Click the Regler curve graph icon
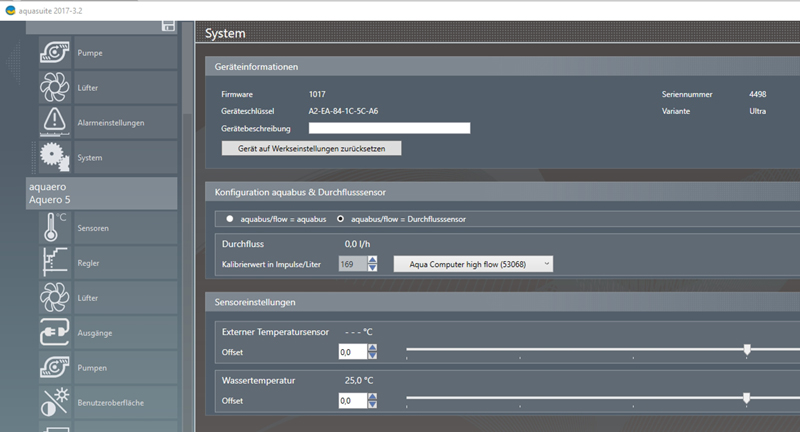 pyautogui.click(x=56, y=263)
